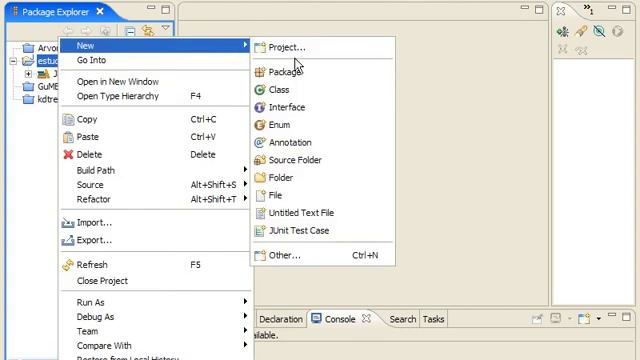The width and height of the screenshot is (640, 360).
Task: Click the Import icon
Action: tap(68, 223)
